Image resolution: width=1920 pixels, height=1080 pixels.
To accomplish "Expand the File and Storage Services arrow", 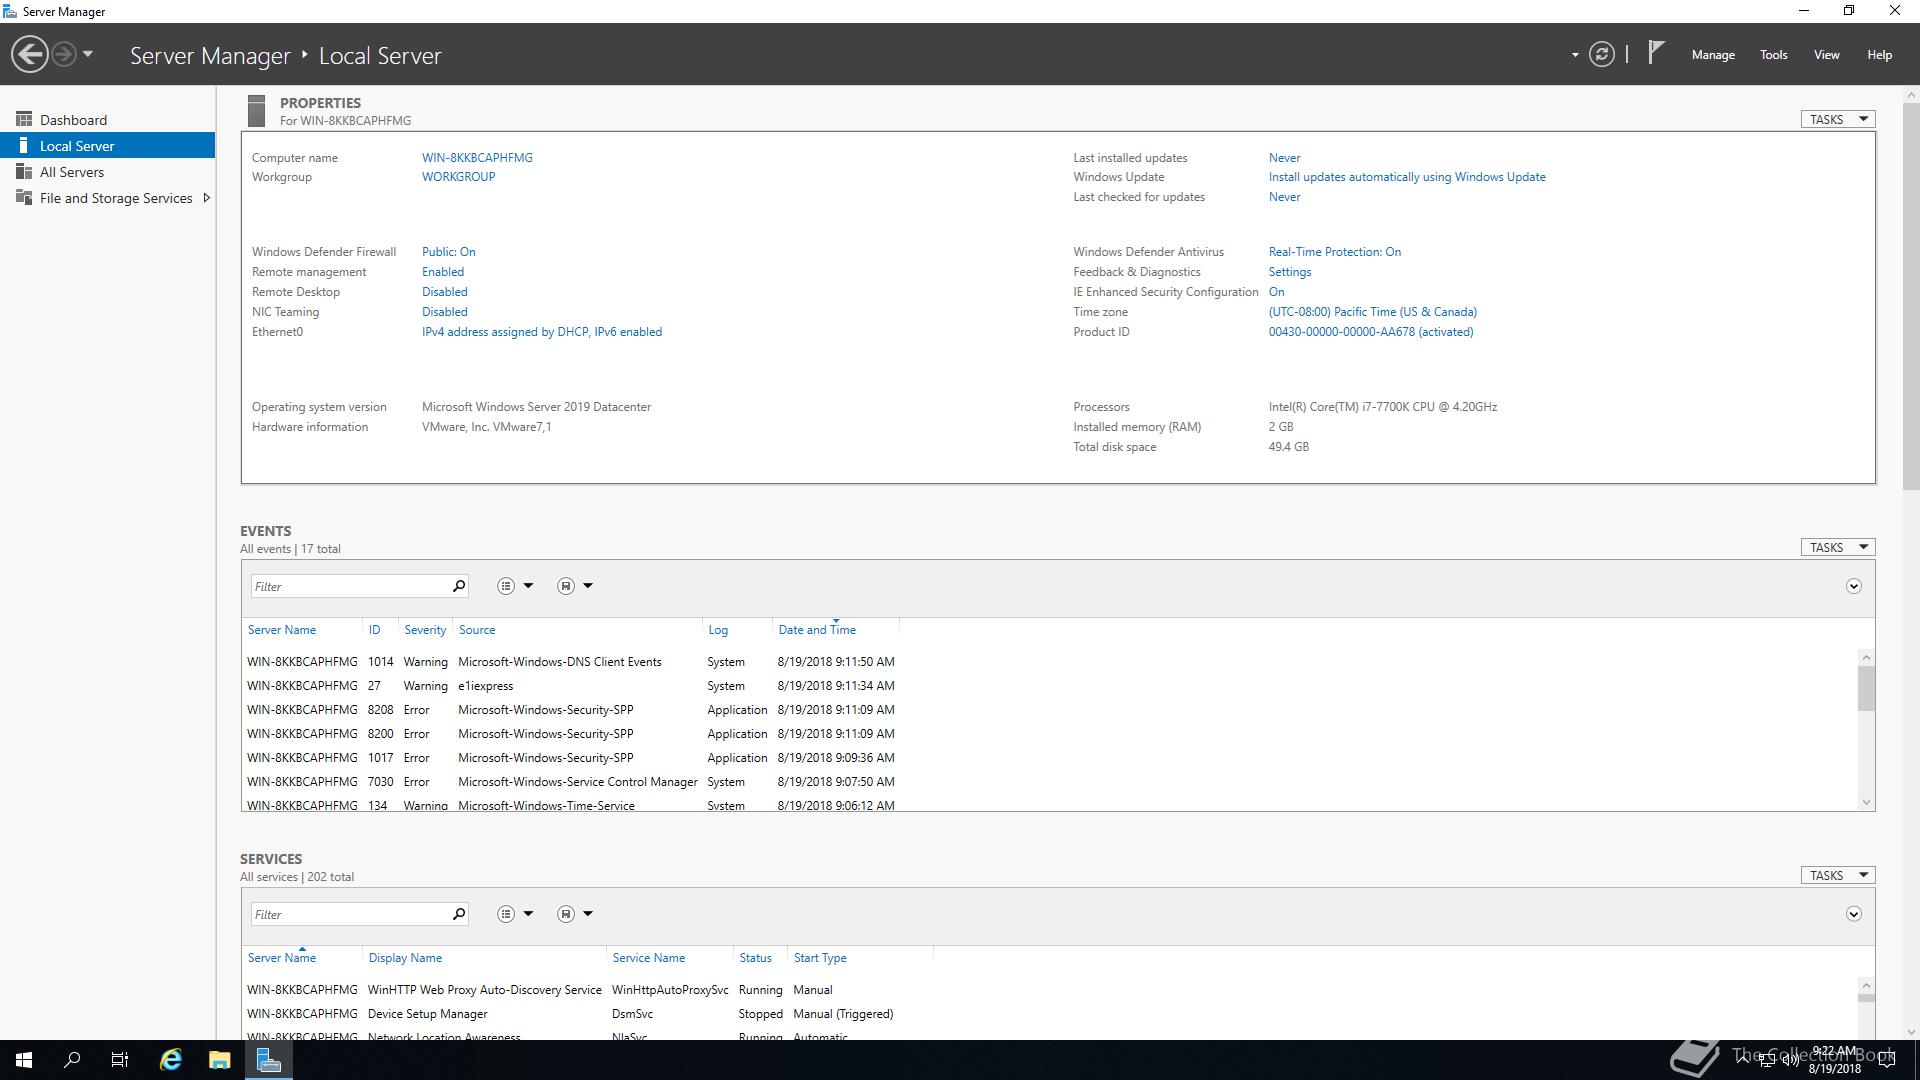I will [x=206, y=198].
